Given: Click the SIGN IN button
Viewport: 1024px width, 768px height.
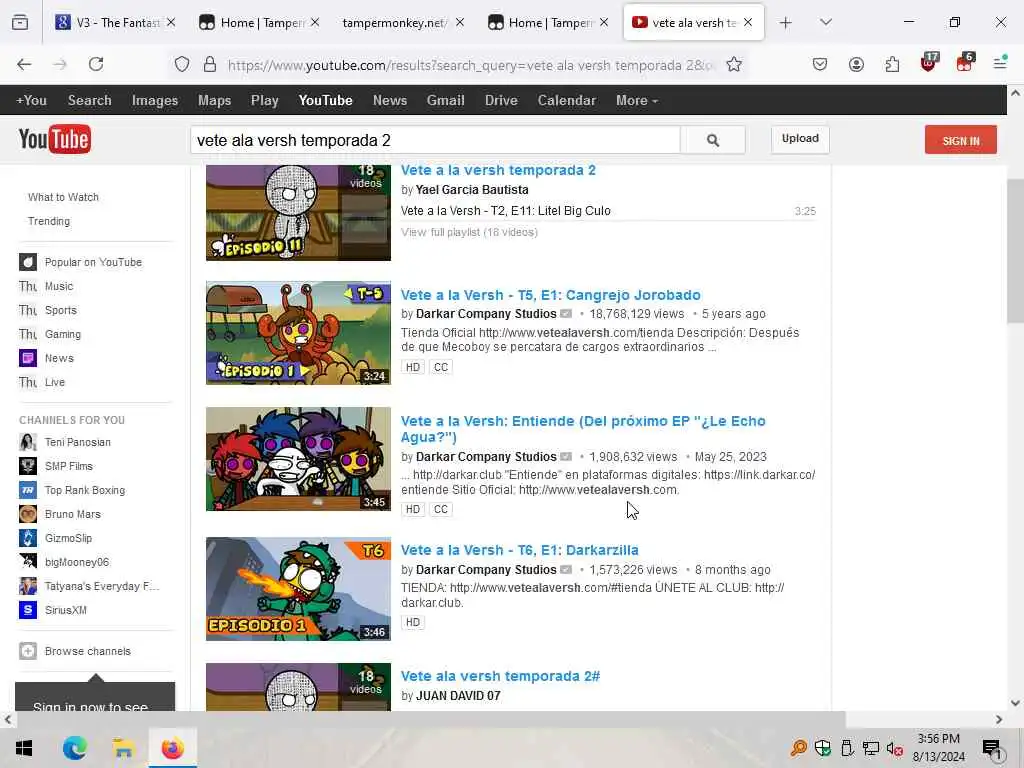Looking at the screenshot, I should 961,140.
